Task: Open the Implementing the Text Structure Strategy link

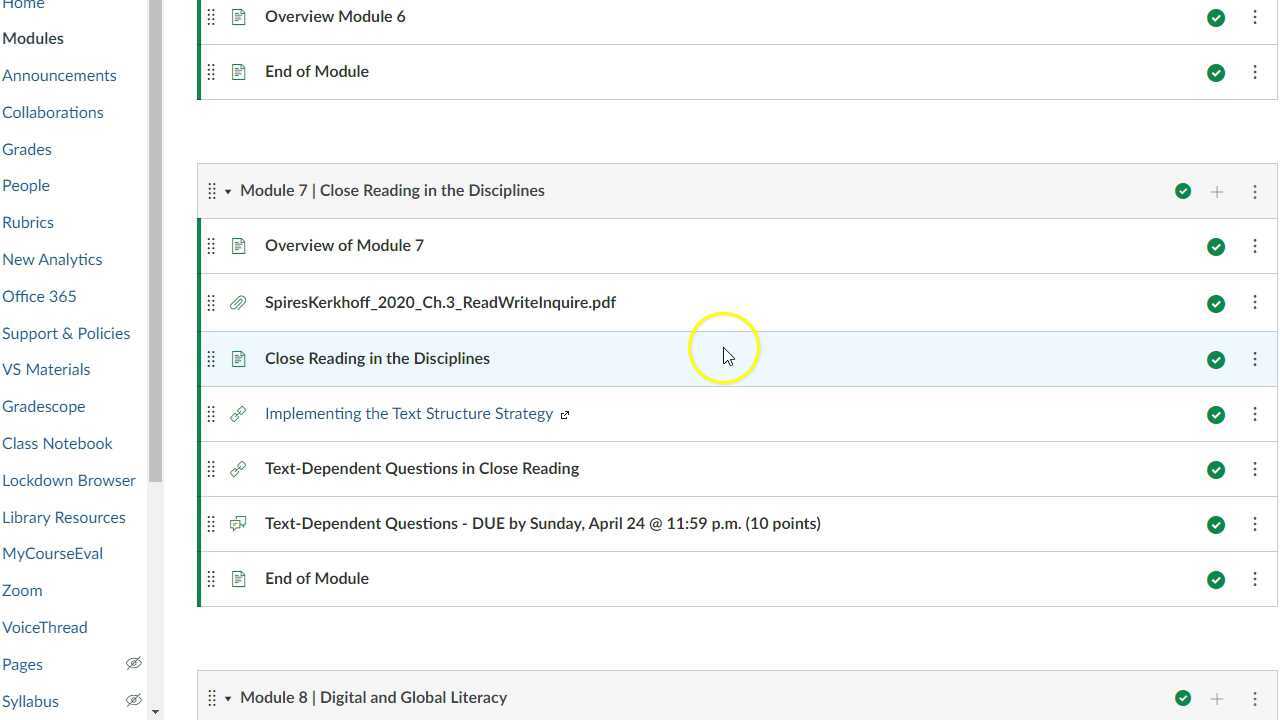Action: (x=409, y=413)
